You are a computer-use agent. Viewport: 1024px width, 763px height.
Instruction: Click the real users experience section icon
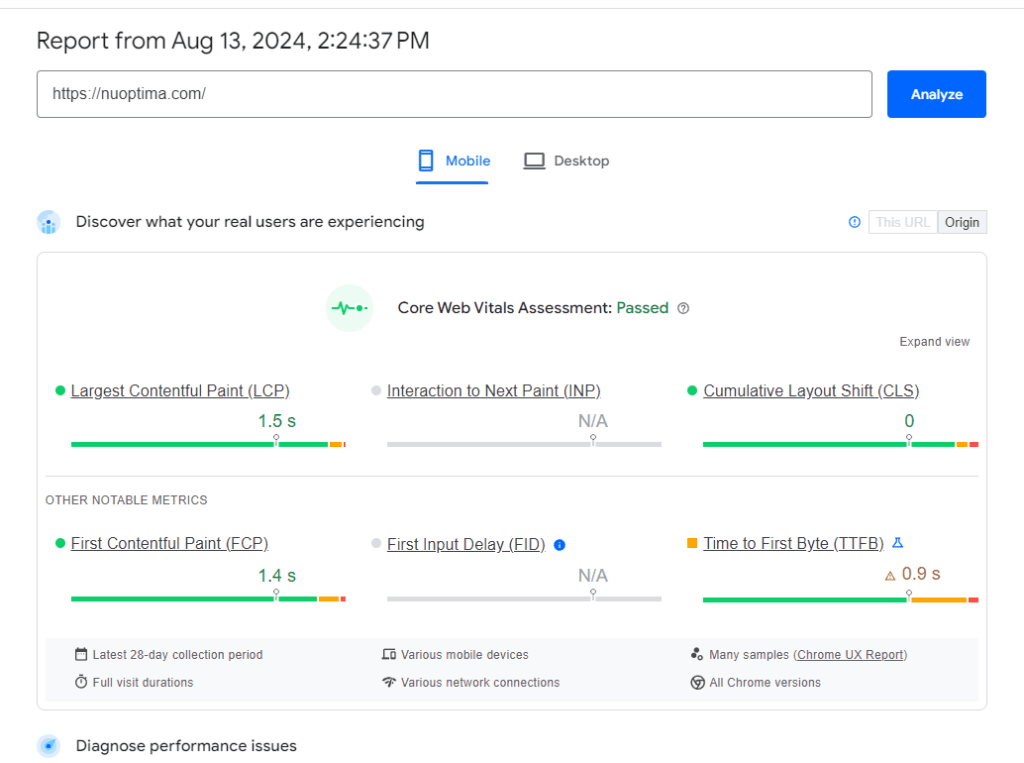pos(49,222)
